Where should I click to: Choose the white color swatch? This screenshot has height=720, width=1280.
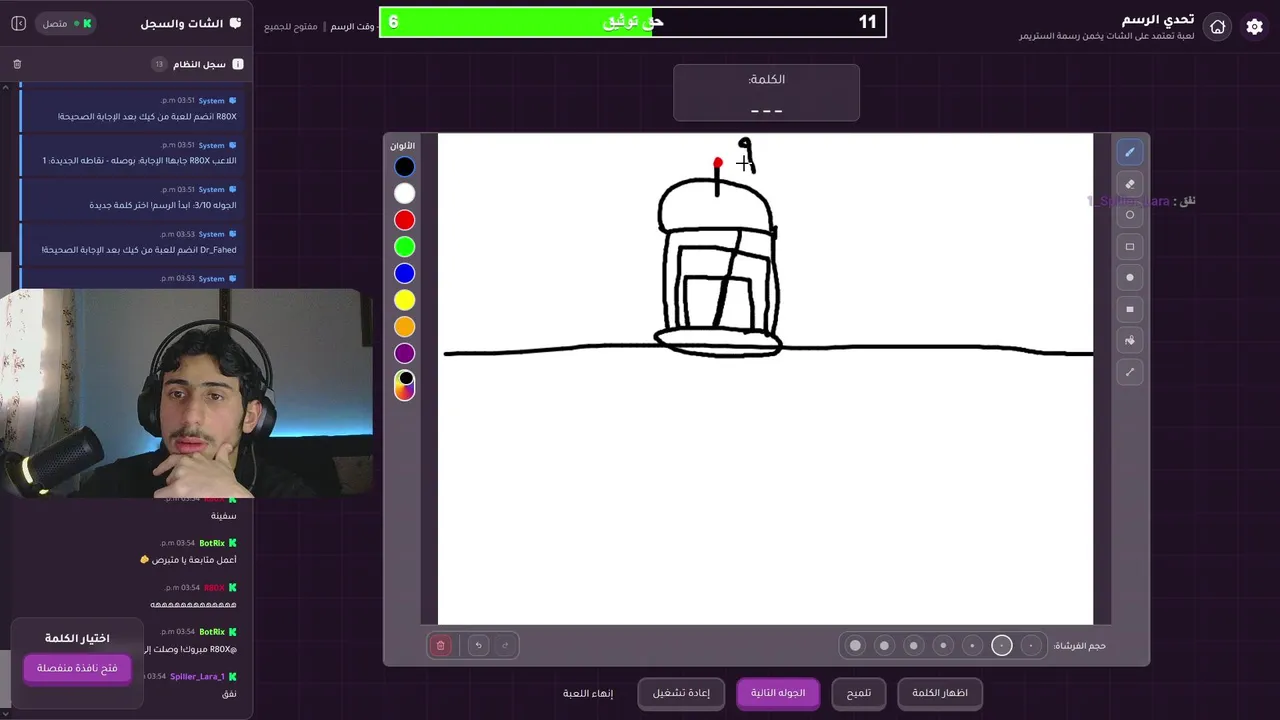point(404,193)
